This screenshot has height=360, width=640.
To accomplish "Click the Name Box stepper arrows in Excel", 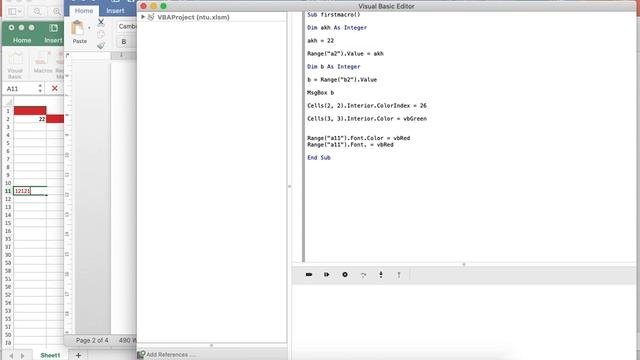I will pos(40,88).
